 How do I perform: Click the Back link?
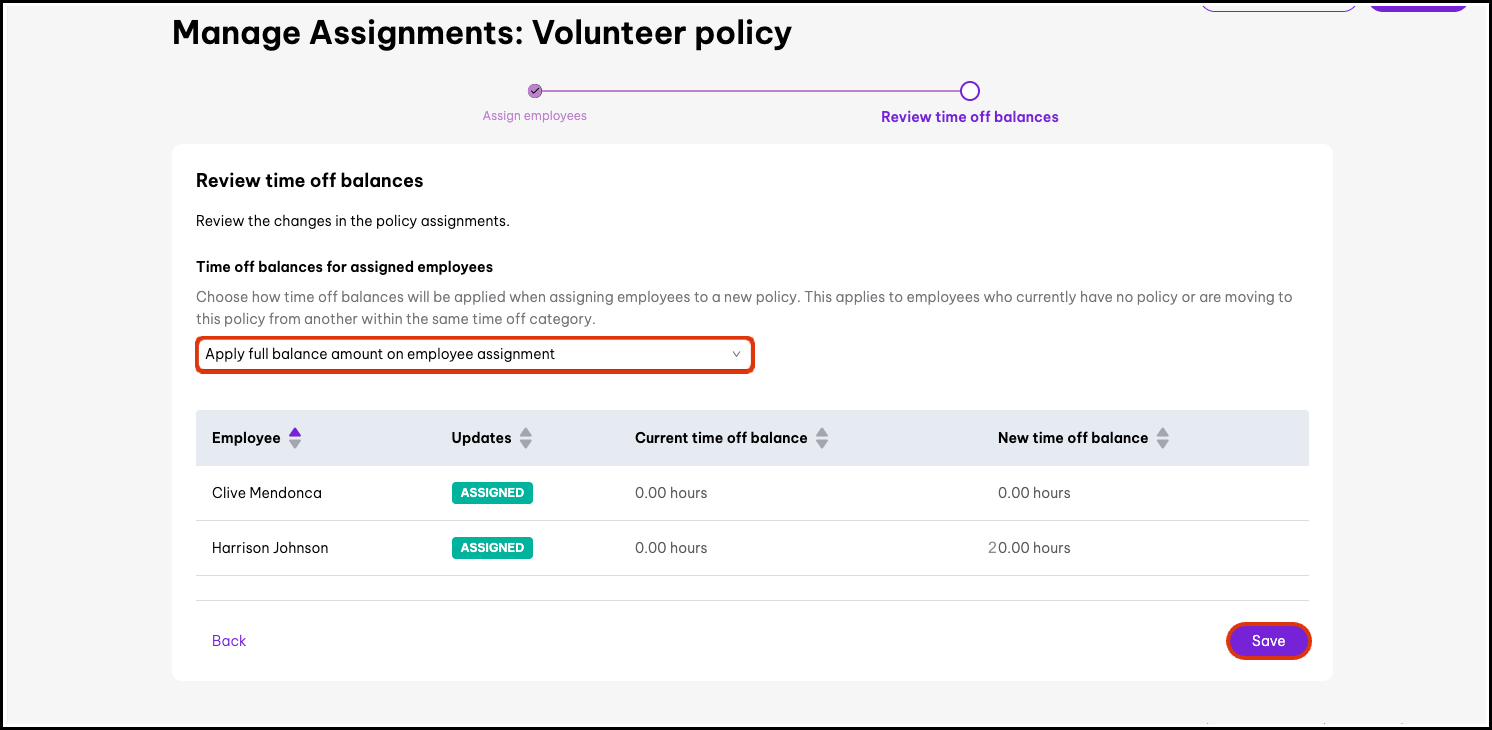point(229,641)
